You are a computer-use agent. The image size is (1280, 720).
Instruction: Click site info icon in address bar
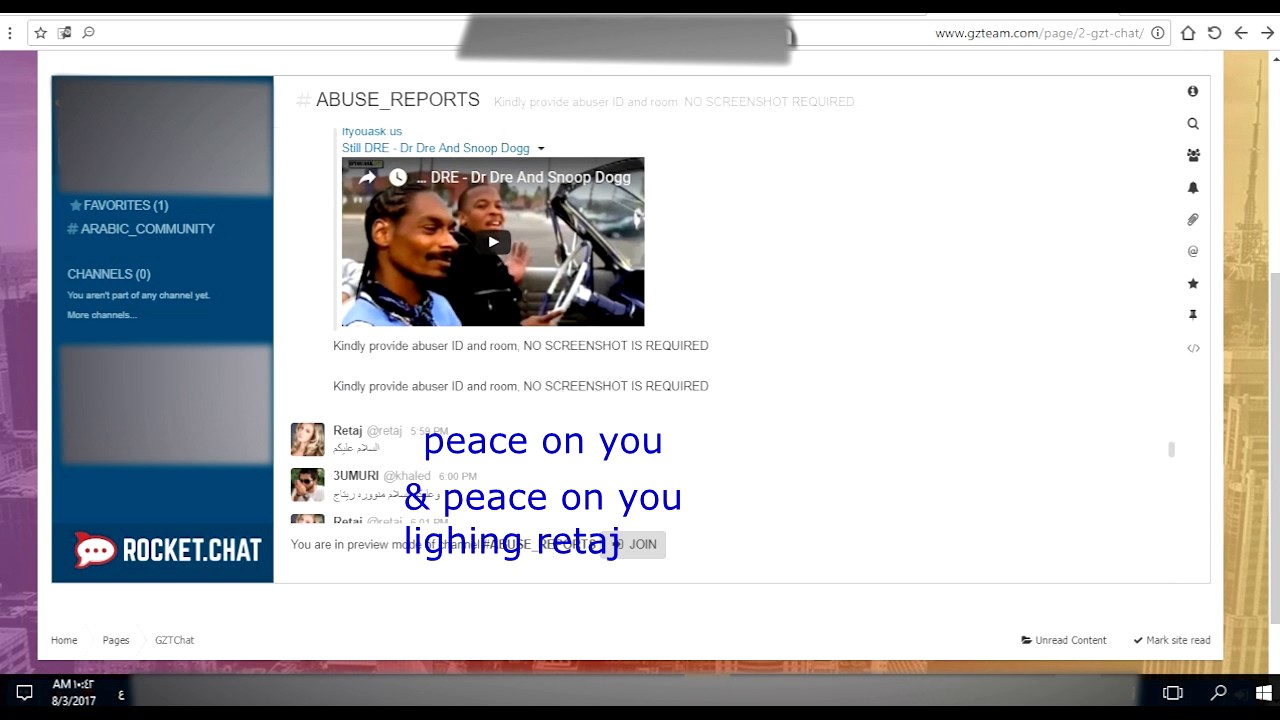click(1158, 33)
